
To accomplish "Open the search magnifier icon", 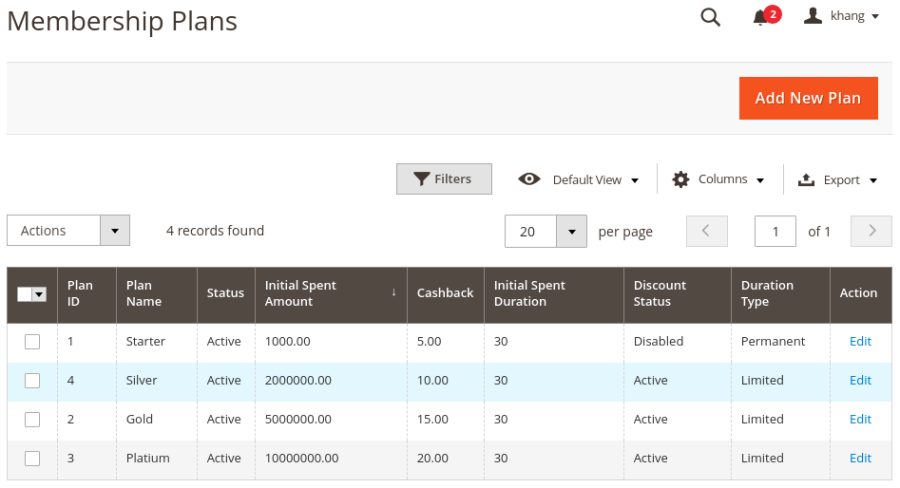I will pos(710,17).
